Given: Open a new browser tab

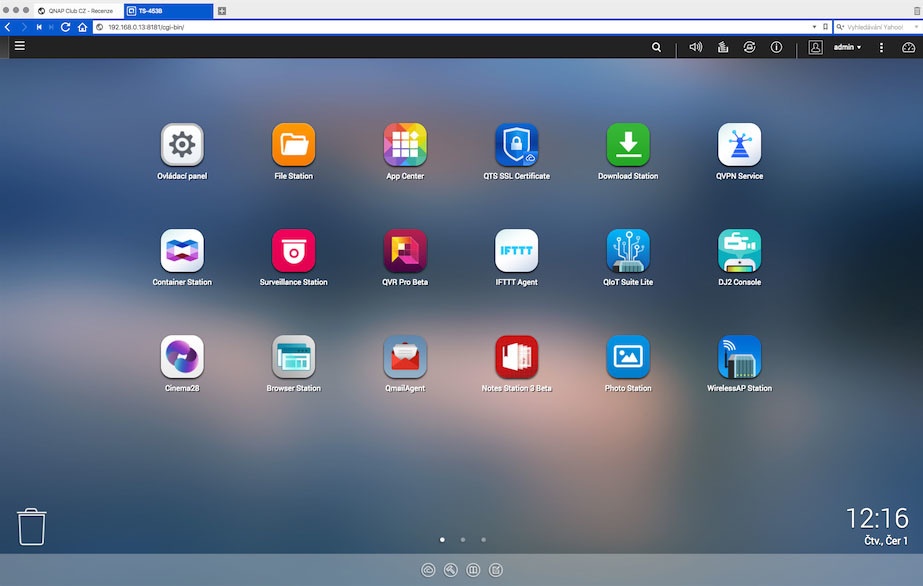Looking at the screenshot, I should click(222, 11).
